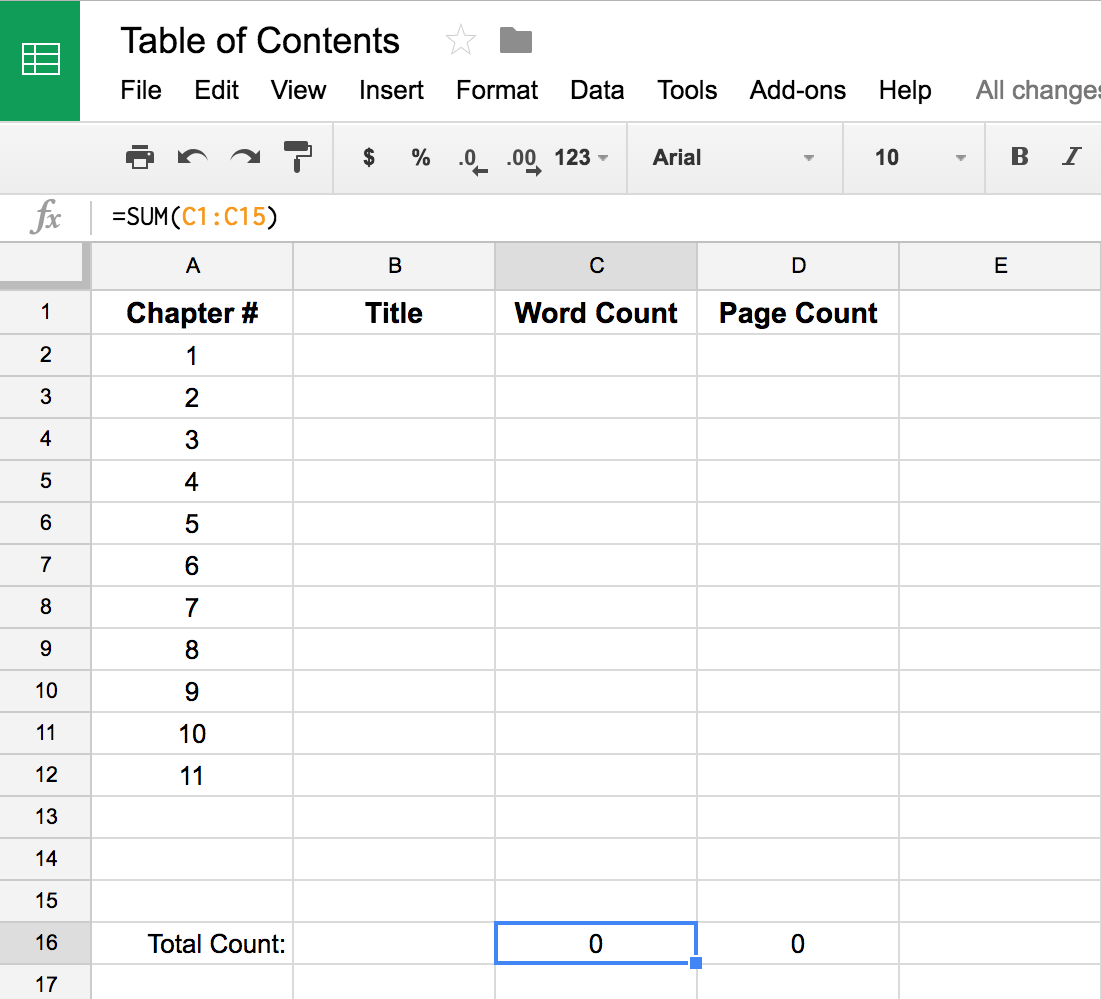Select the column D header
Viewport: 1101px width, 999px height.
[798, 265]
